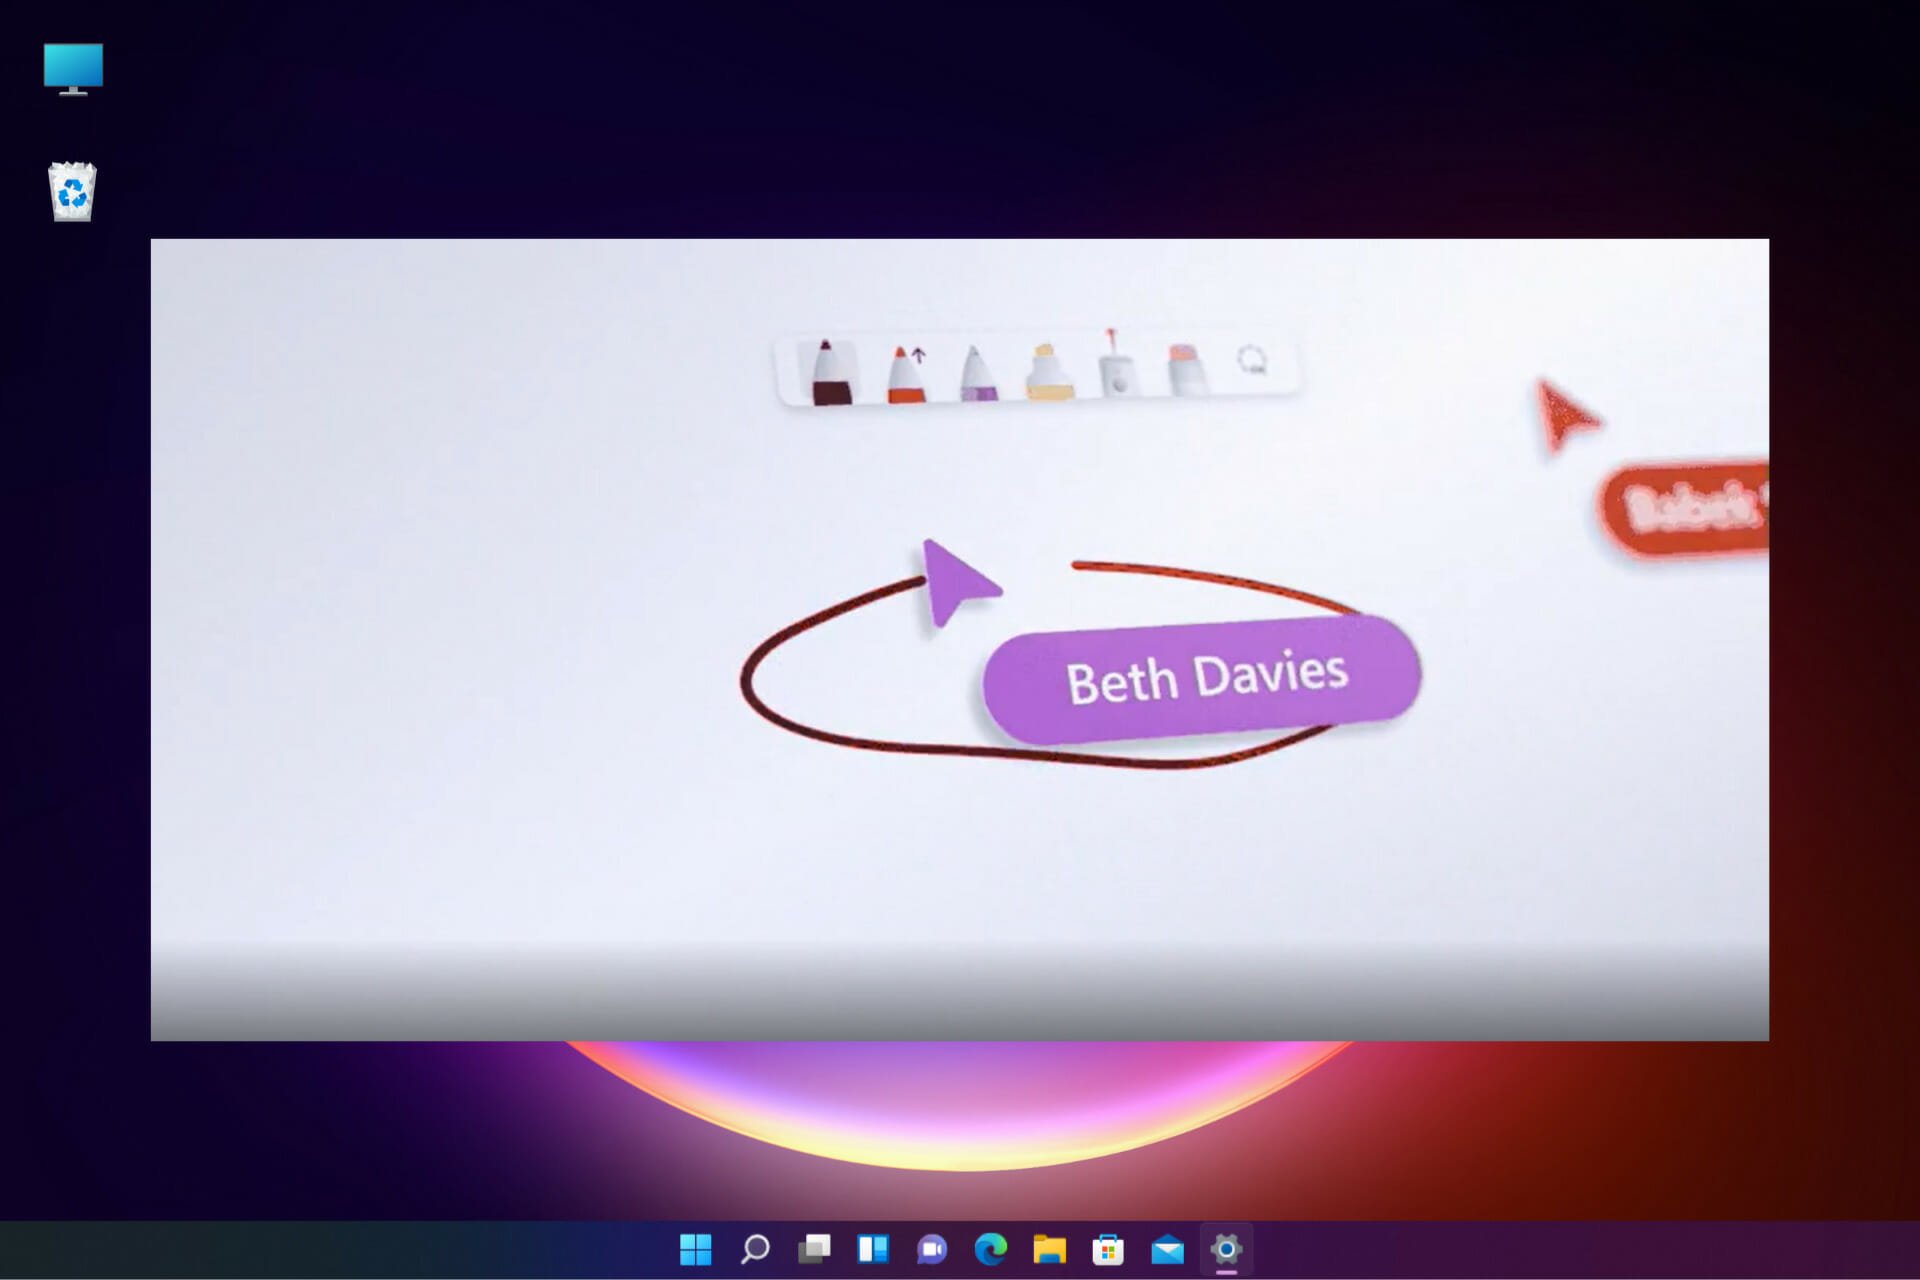This screenshot has width=1920, height=1280.
Task: Switch to the Settings app on taskbar
Action: click(1226, 1249)
